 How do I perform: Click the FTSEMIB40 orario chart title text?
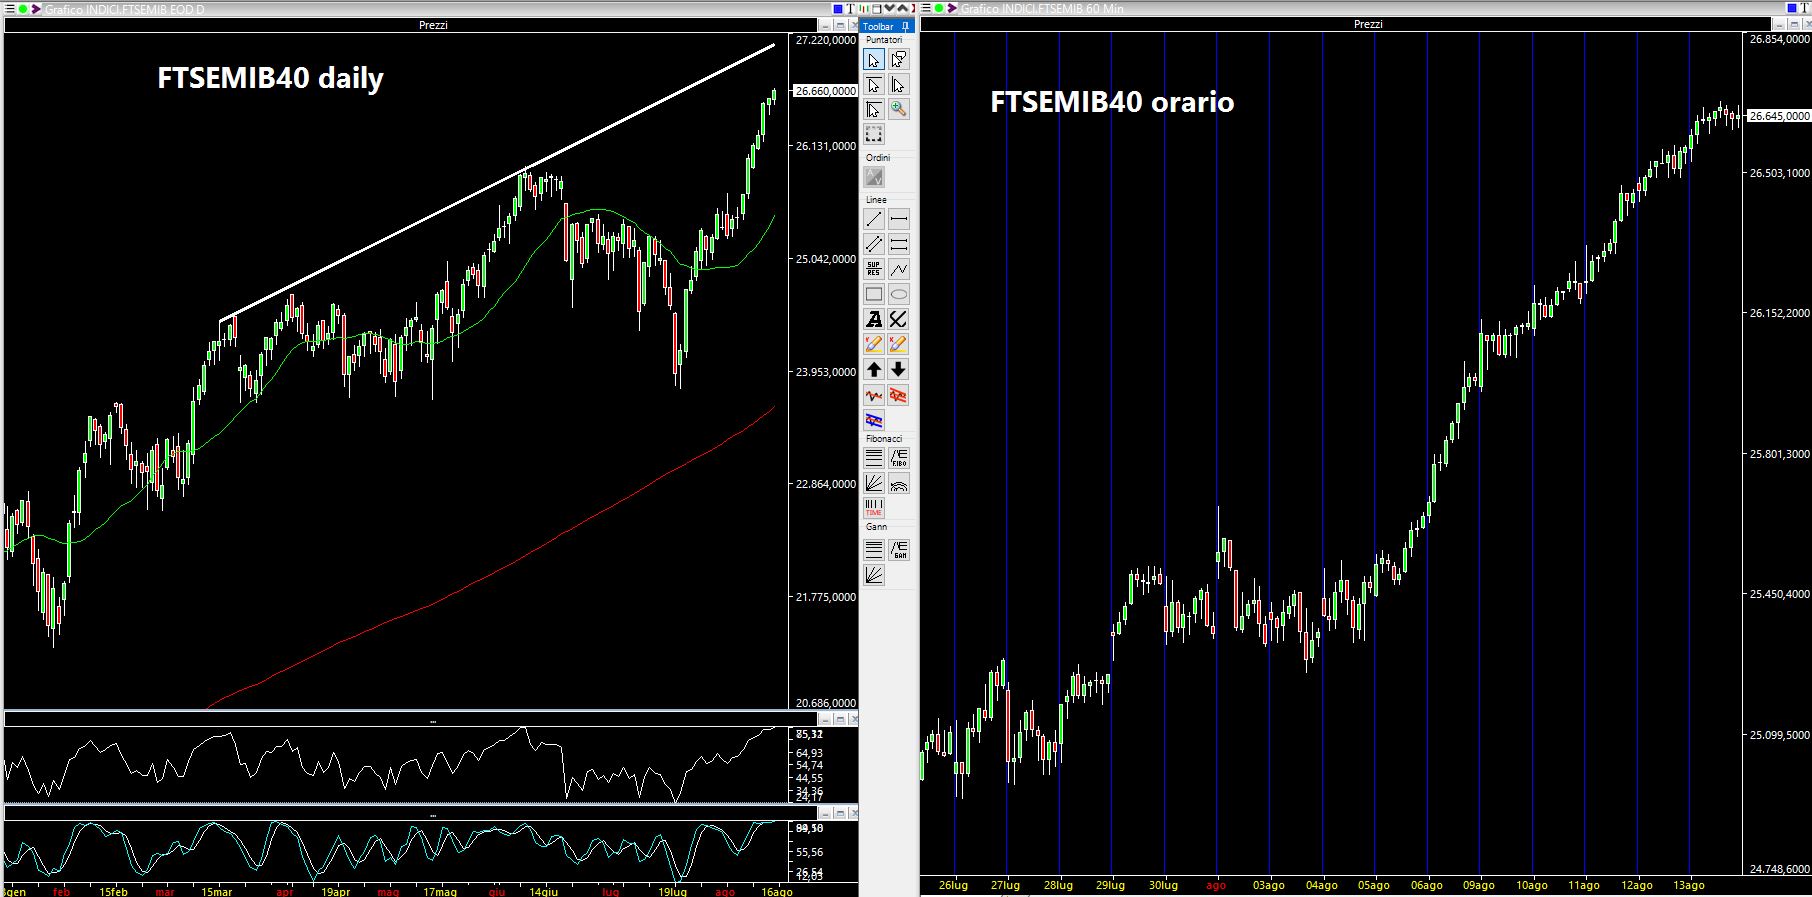pyautogui.click(x=1112, y=102)
